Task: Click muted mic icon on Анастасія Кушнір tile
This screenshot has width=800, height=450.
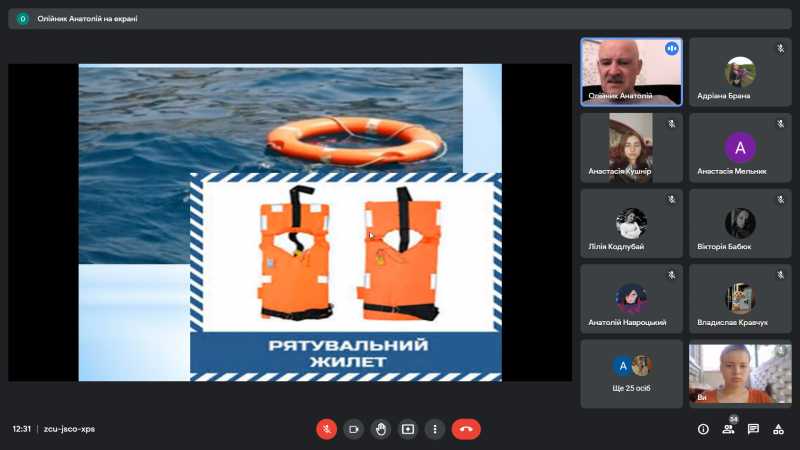Action: (671, 124)
